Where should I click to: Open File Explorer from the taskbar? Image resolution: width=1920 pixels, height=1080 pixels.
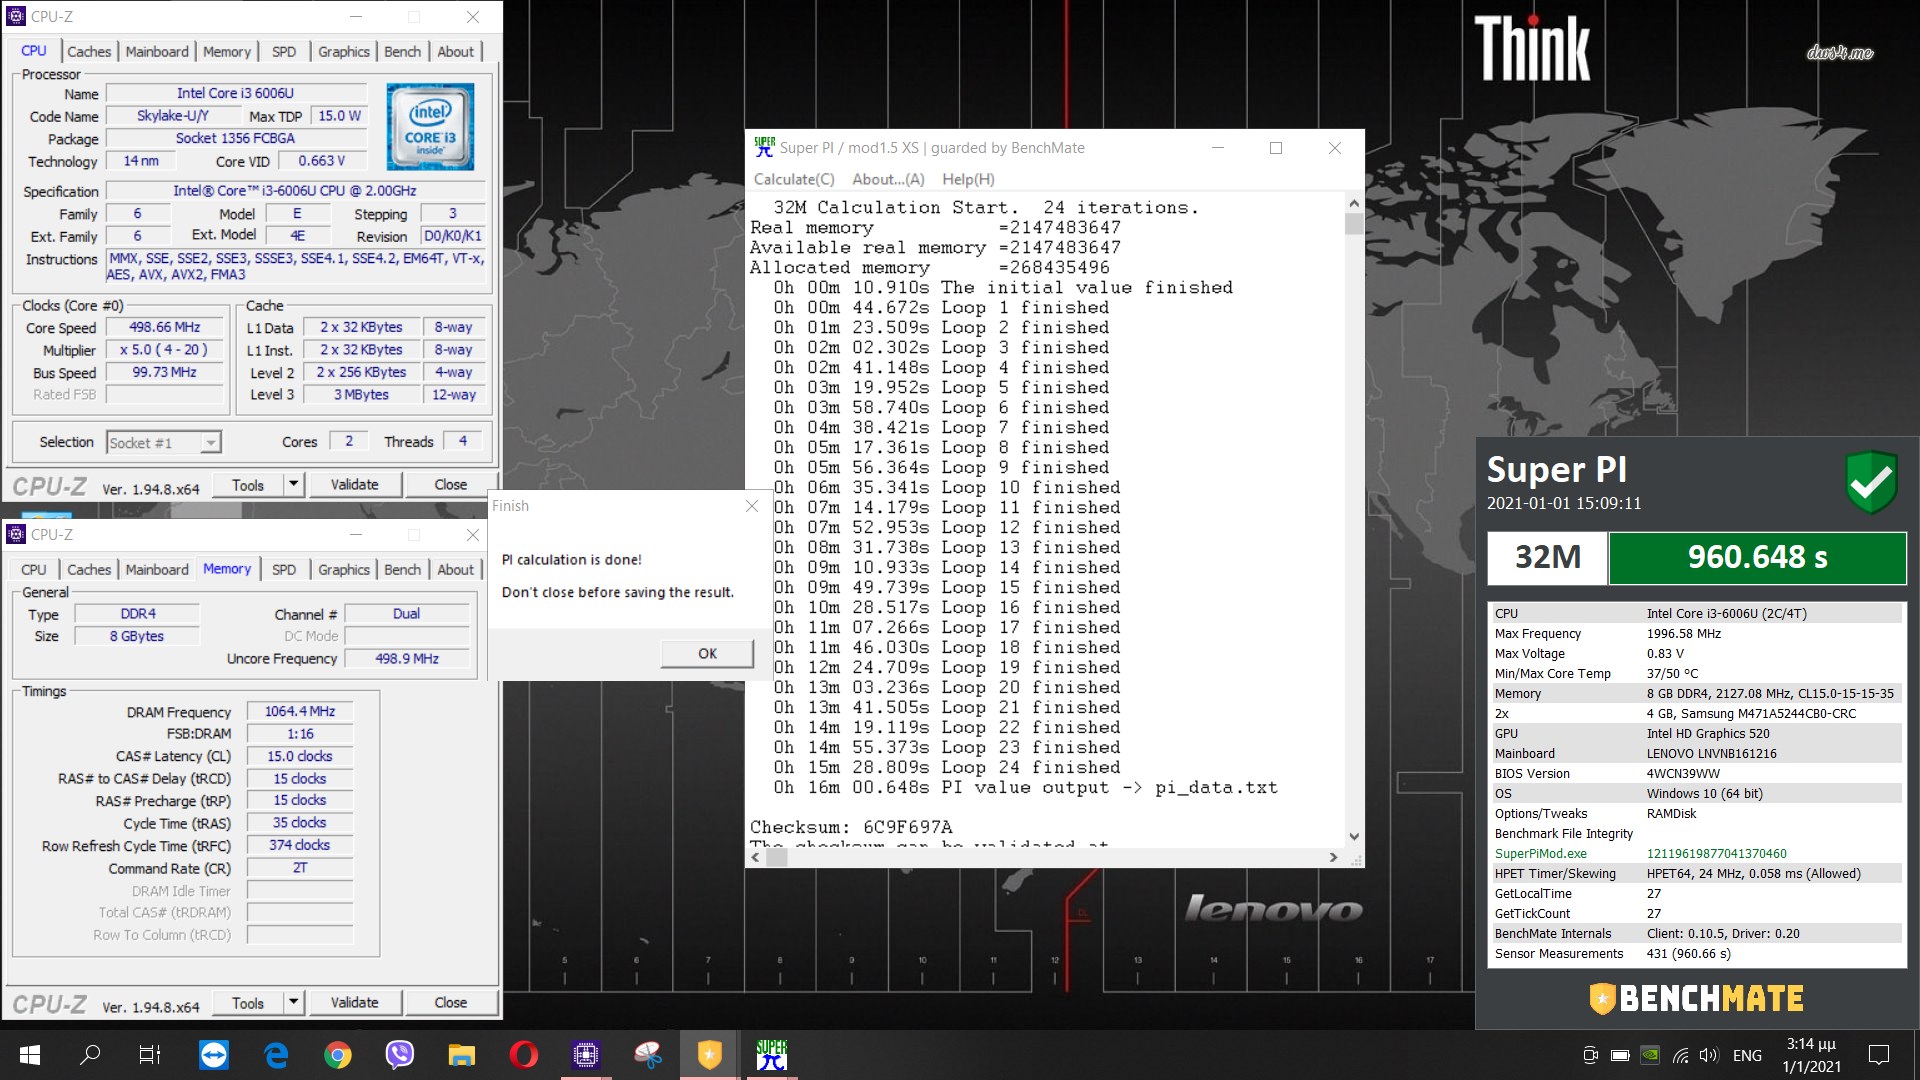[x=461, y=1055]
